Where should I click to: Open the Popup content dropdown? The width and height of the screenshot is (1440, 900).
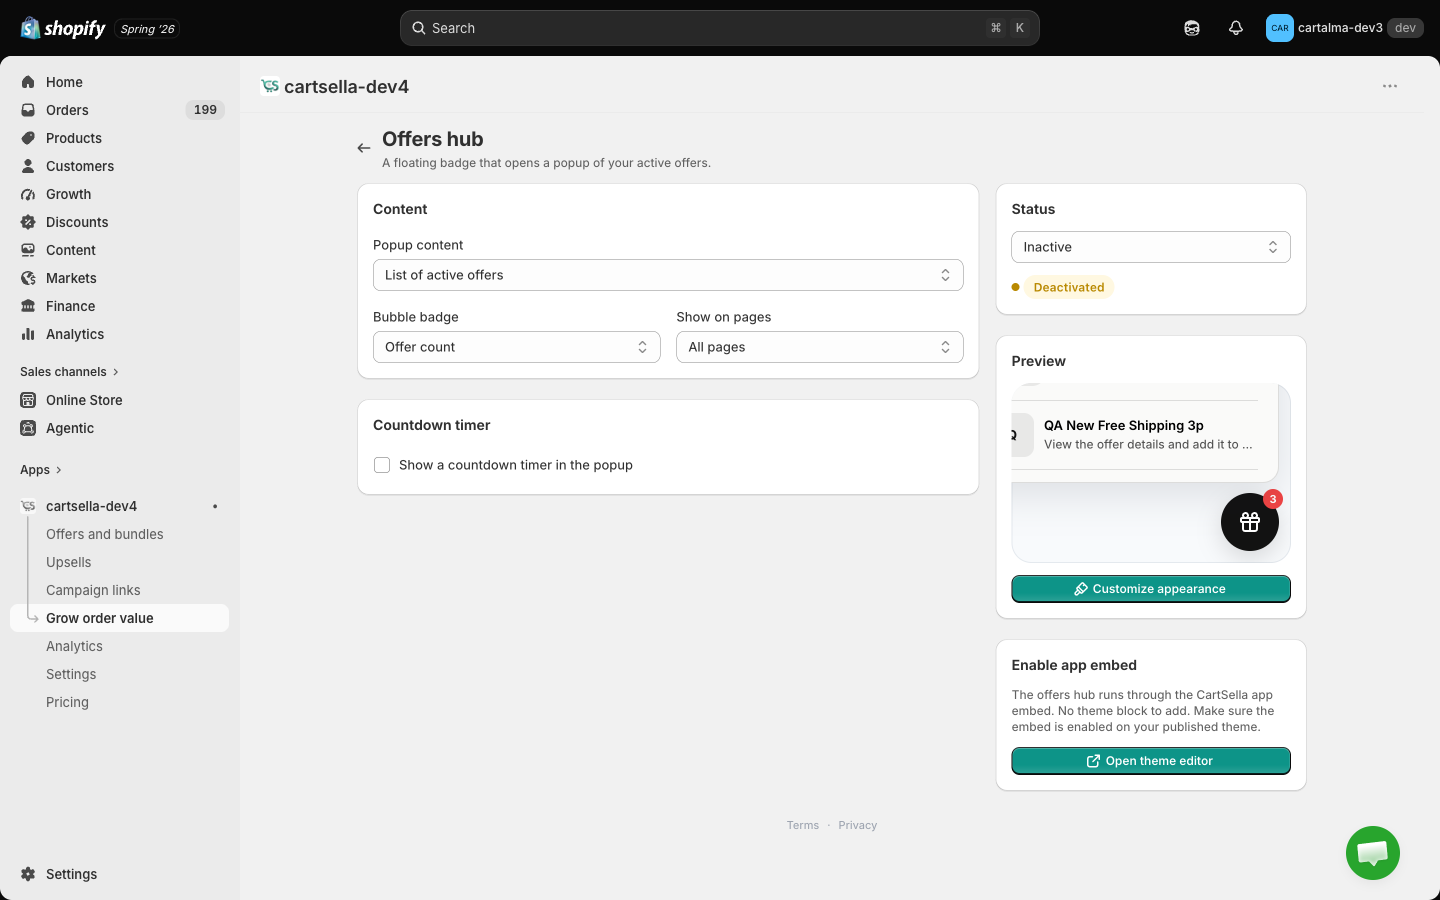coord(668,275)
